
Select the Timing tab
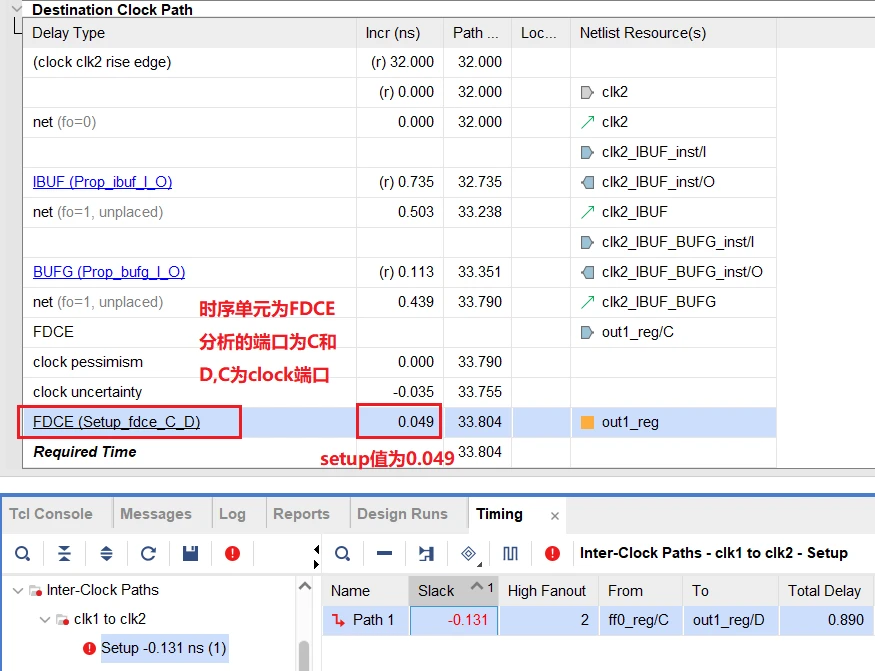click(499, 514)
